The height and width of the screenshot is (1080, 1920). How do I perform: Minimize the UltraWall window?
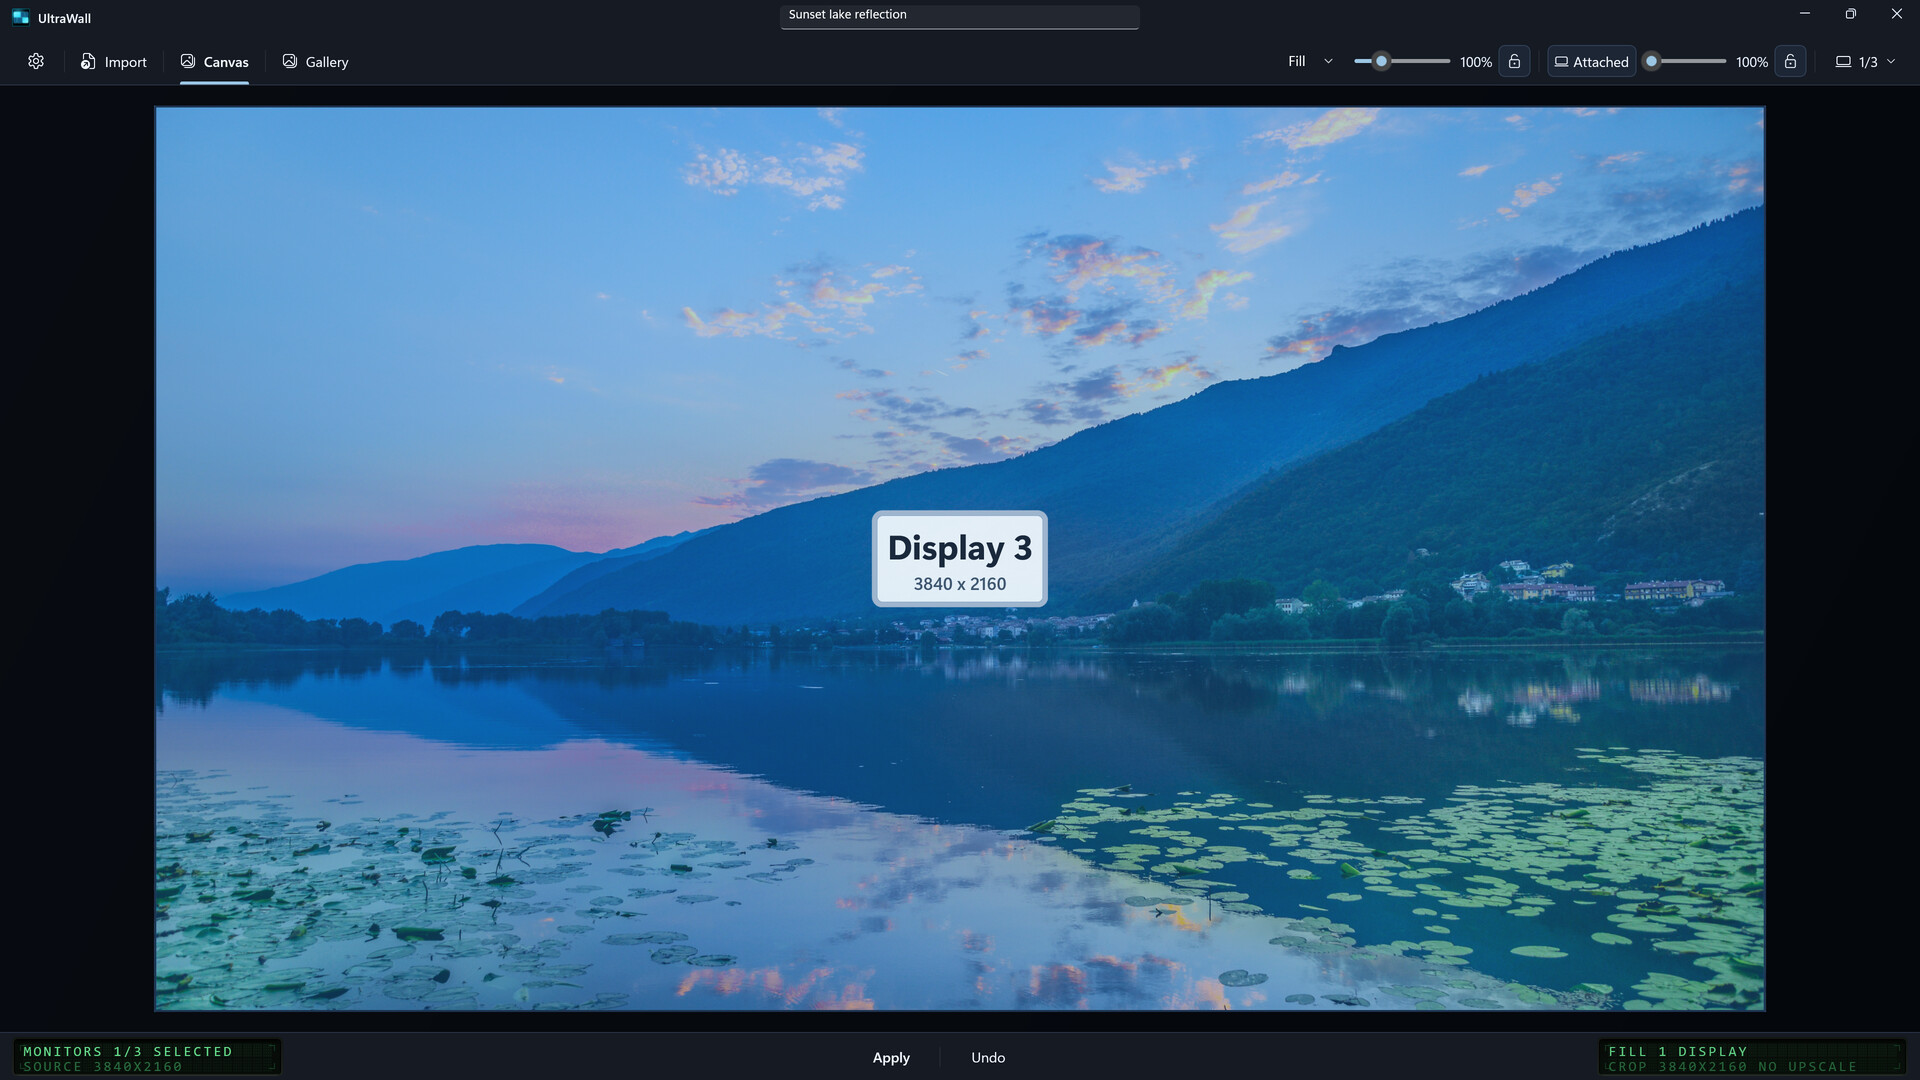pyautogui.click(x=1805, y=14)
